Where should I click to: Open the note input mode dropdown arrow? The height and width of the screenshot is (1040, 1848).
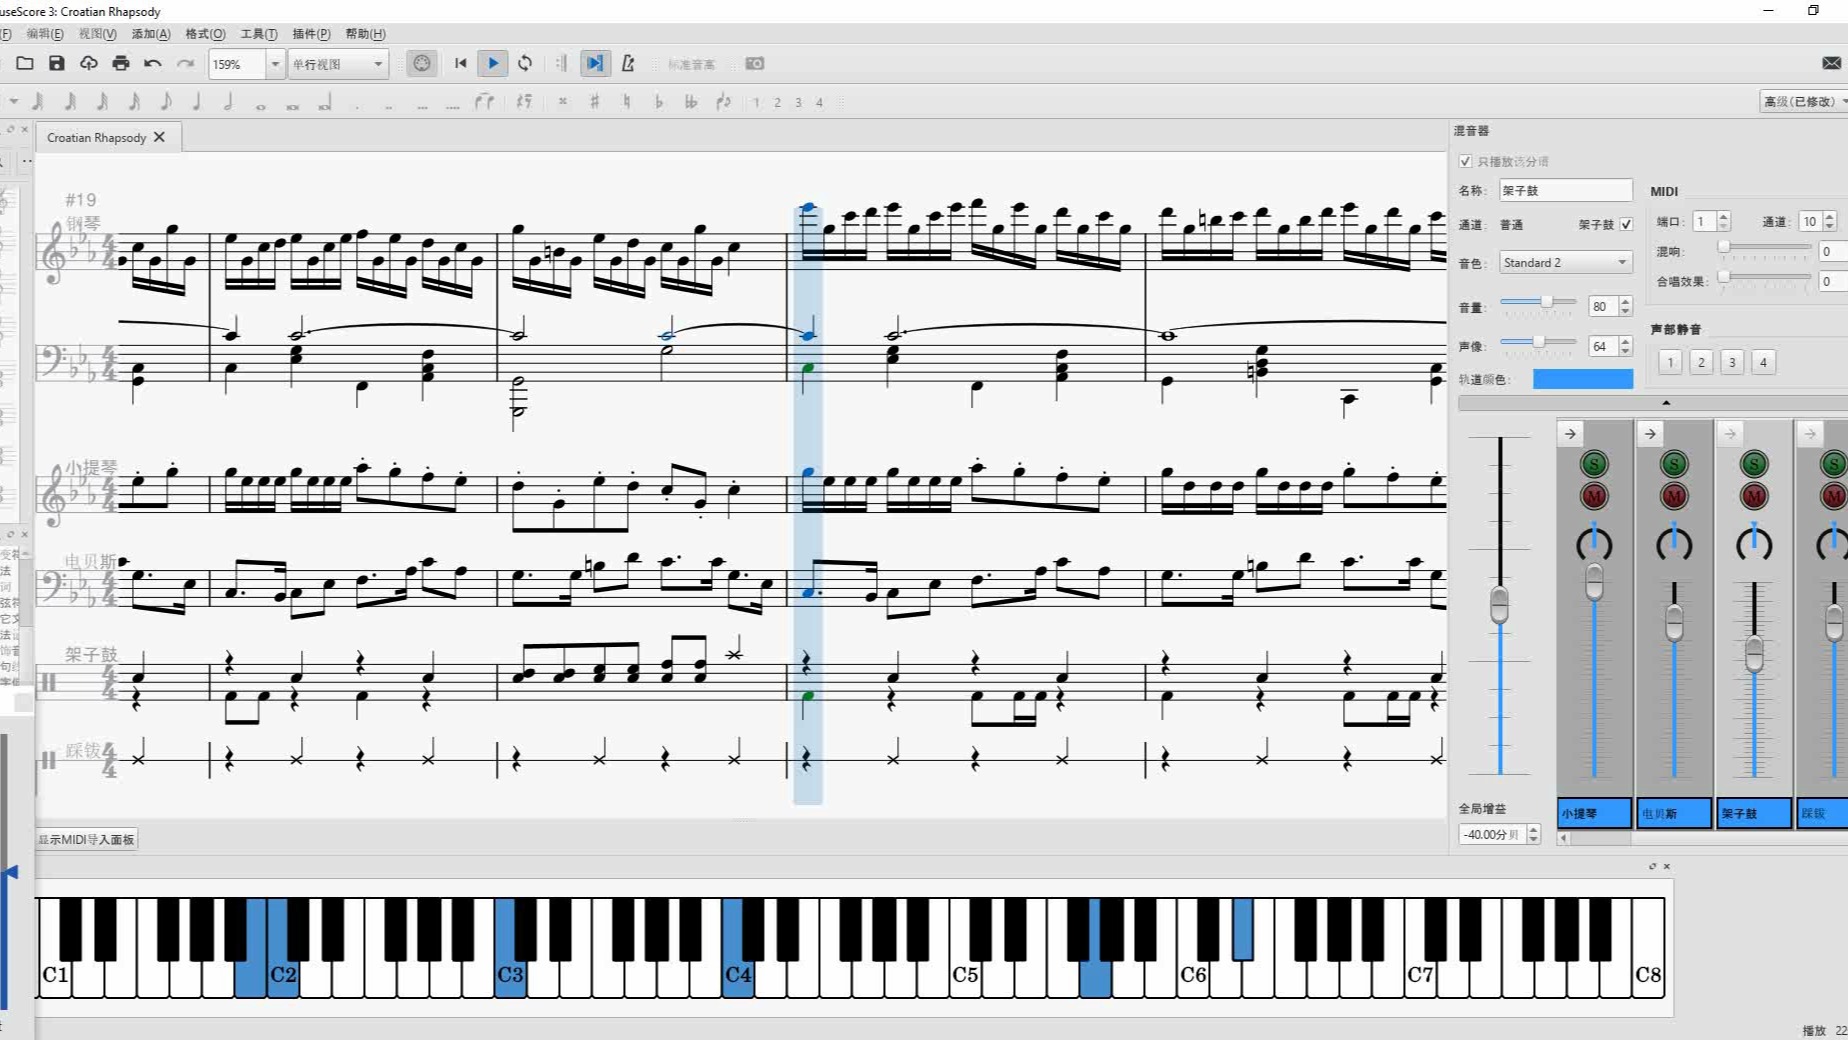(x=14, y=101)
